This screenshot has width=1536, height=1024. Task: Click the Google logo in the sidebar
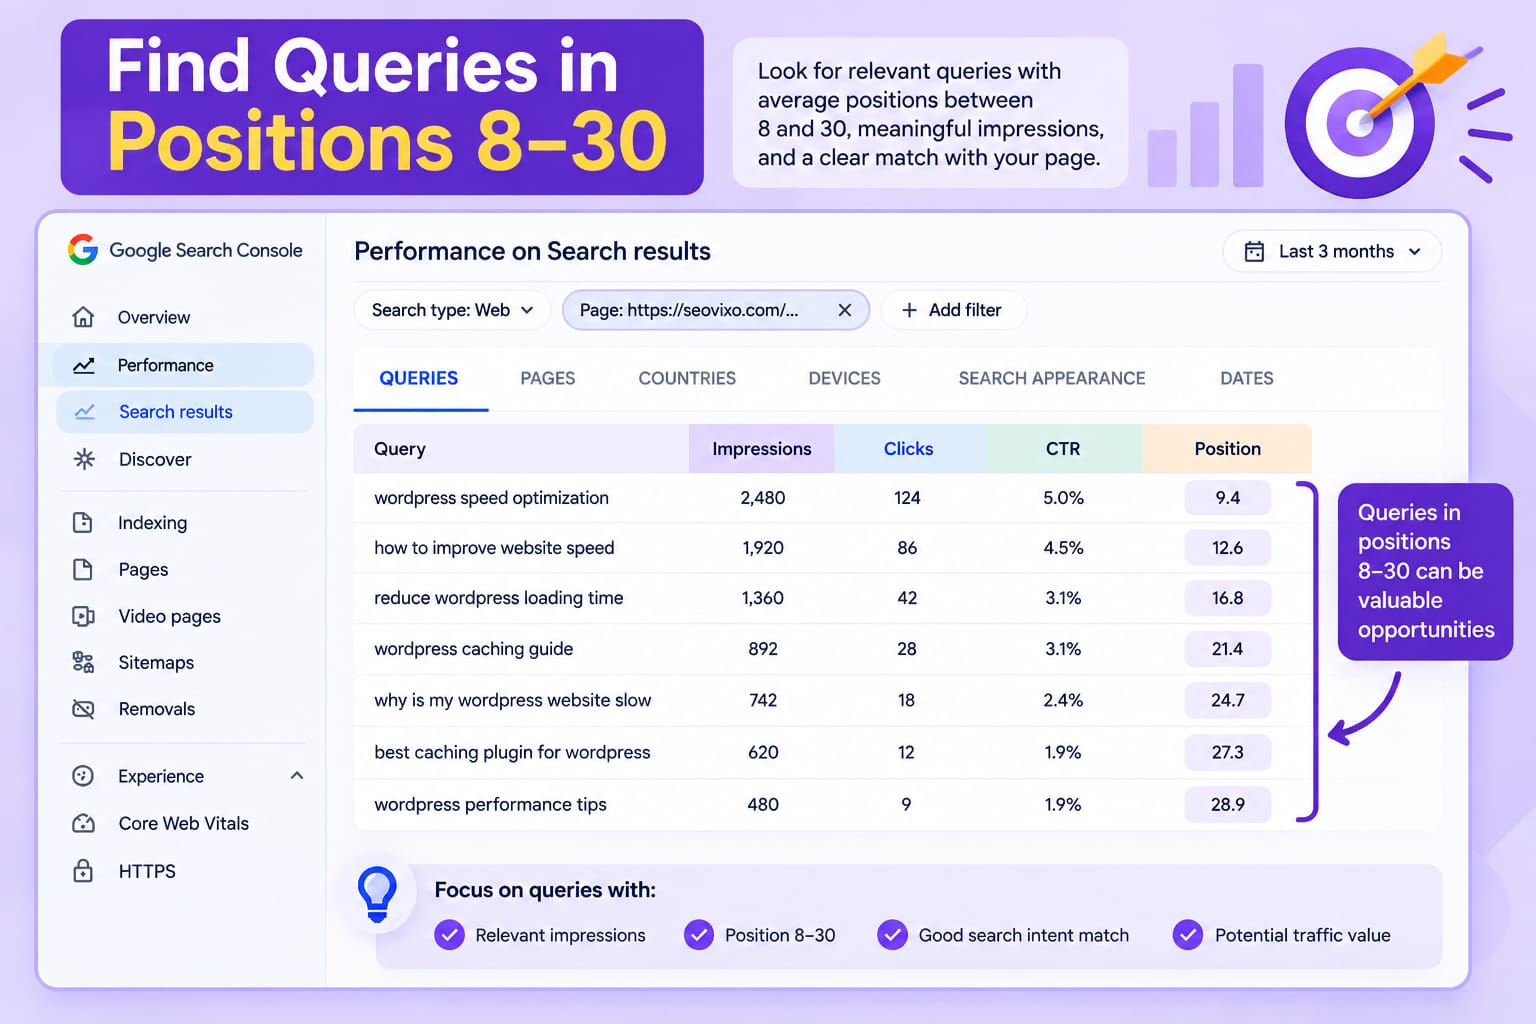tap(83, 249)
